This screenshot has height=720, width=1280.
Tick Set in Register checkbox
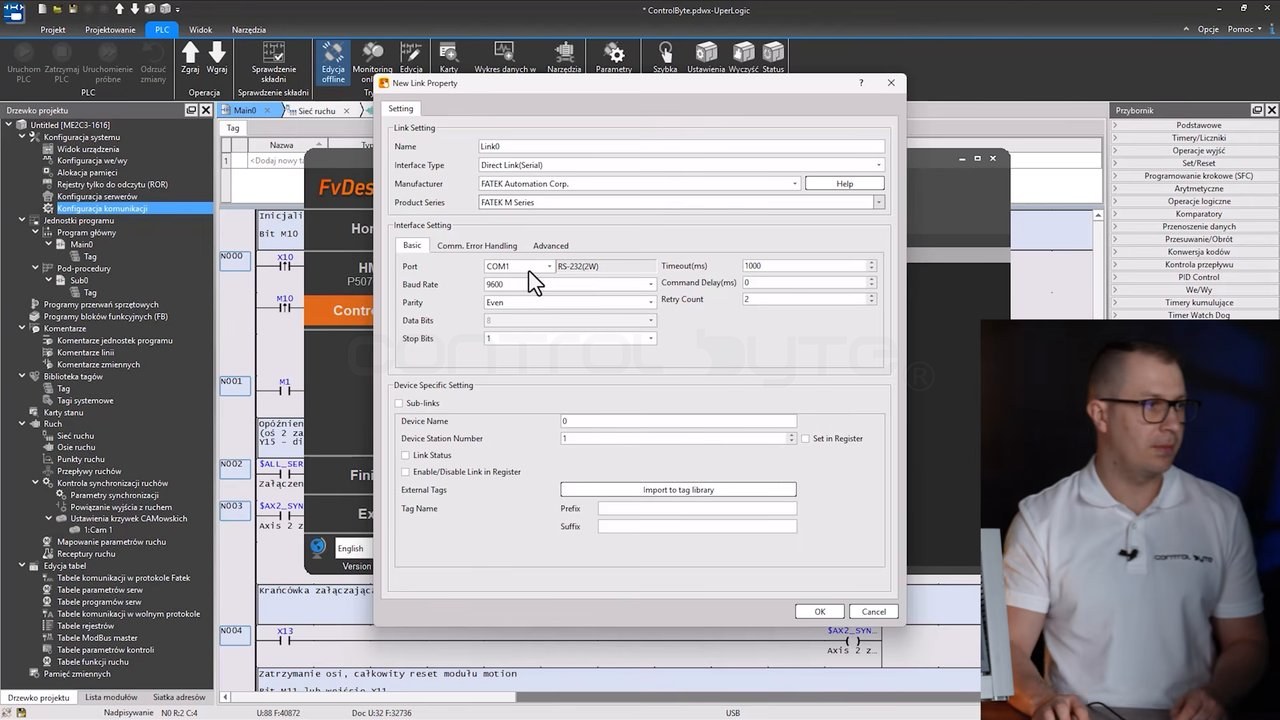click(x=806, y=438)
